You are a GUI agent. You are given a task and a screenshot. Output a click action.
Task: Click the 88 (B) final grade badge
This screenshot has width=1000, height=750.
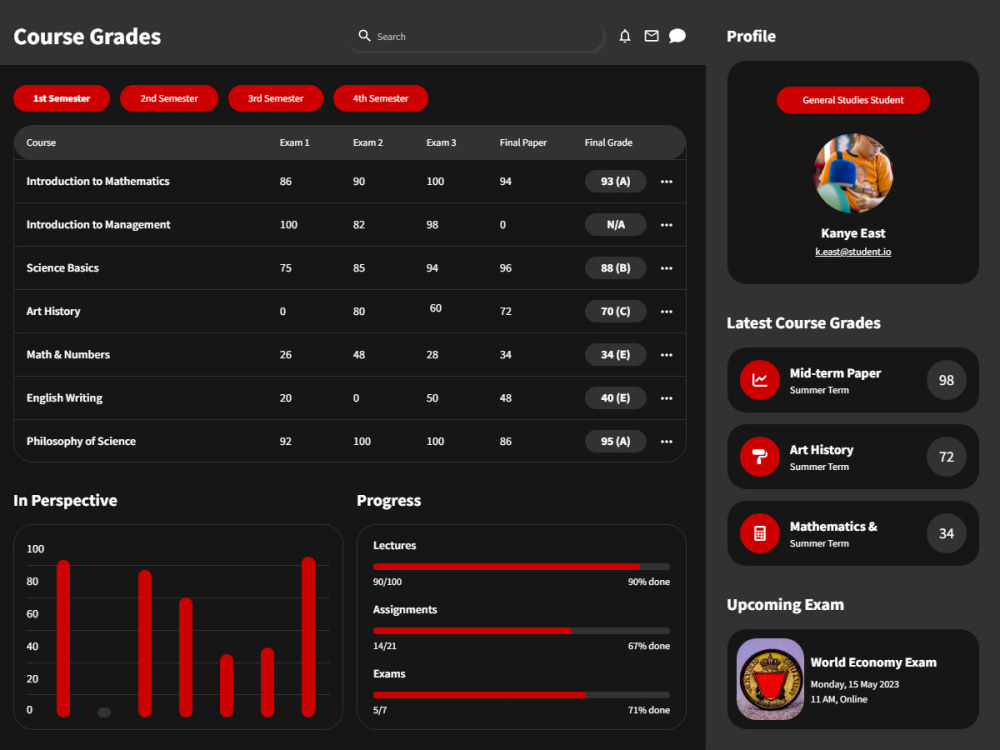(615, 268)
